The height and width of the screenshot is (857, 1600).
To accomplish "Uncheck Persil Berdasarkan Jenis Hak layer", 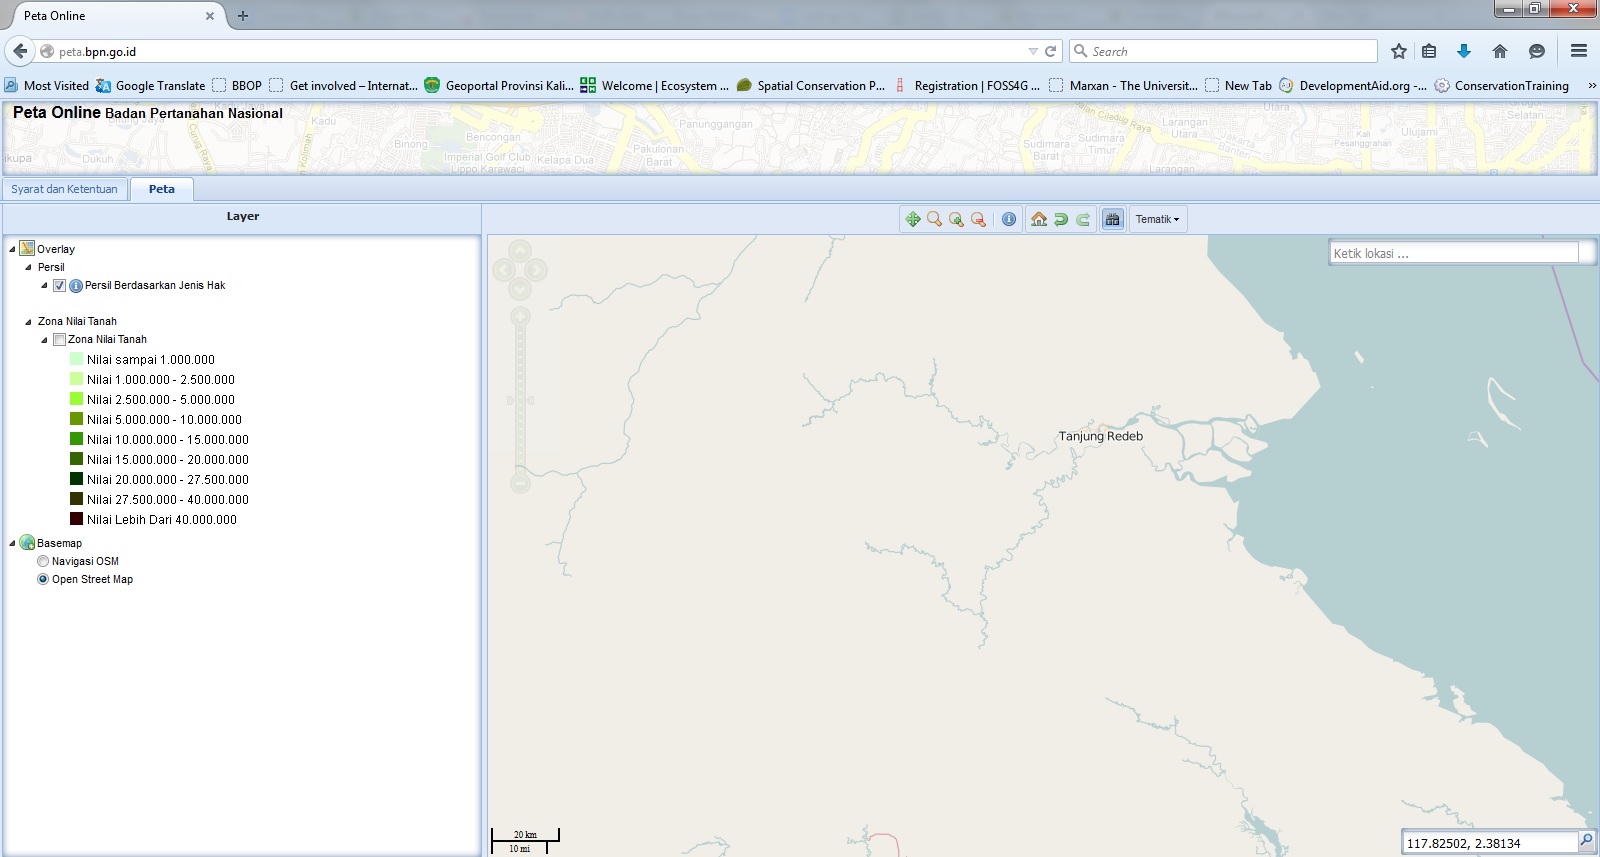I will 60,286.
